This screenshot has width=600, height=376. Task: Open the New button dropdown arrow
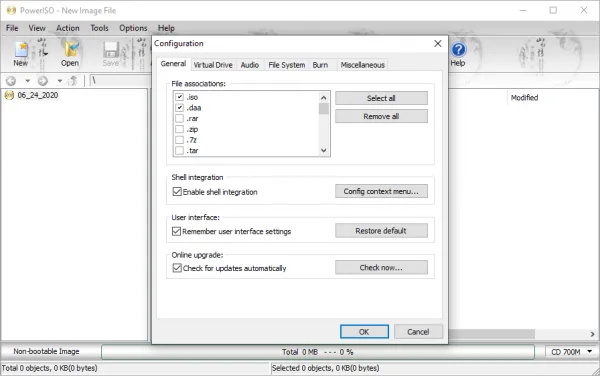tap(45, 54)
